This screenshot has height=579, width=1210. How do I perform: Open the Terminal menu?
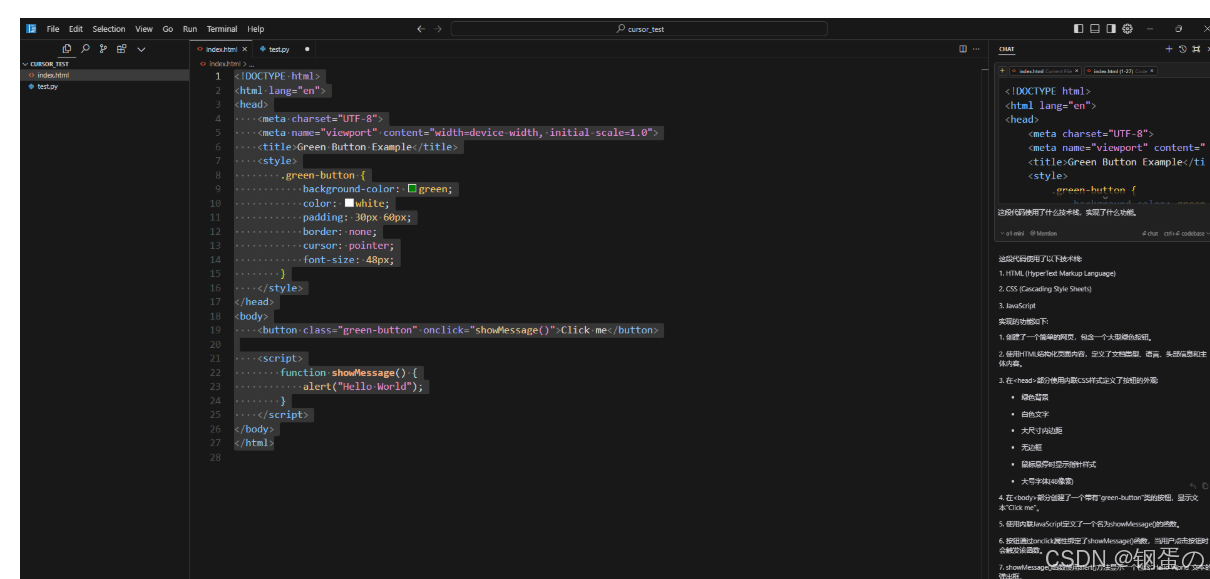(222, 29)
